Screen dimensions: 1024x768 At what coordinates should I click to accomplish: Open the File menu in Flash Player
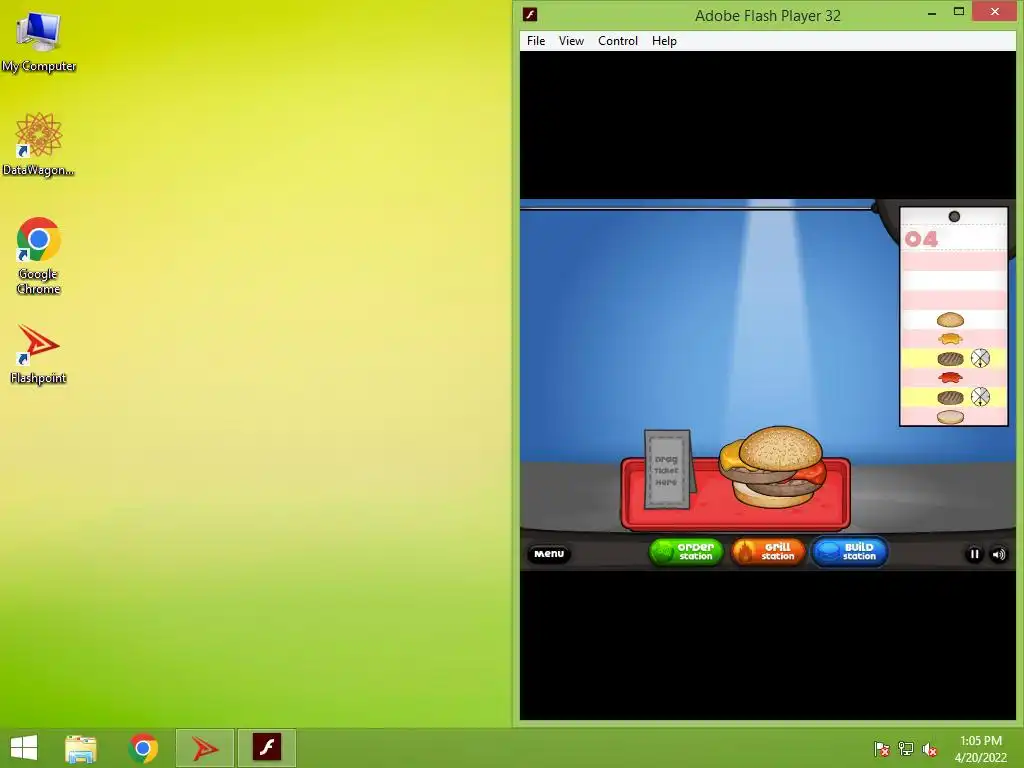[x=536, y=40]
